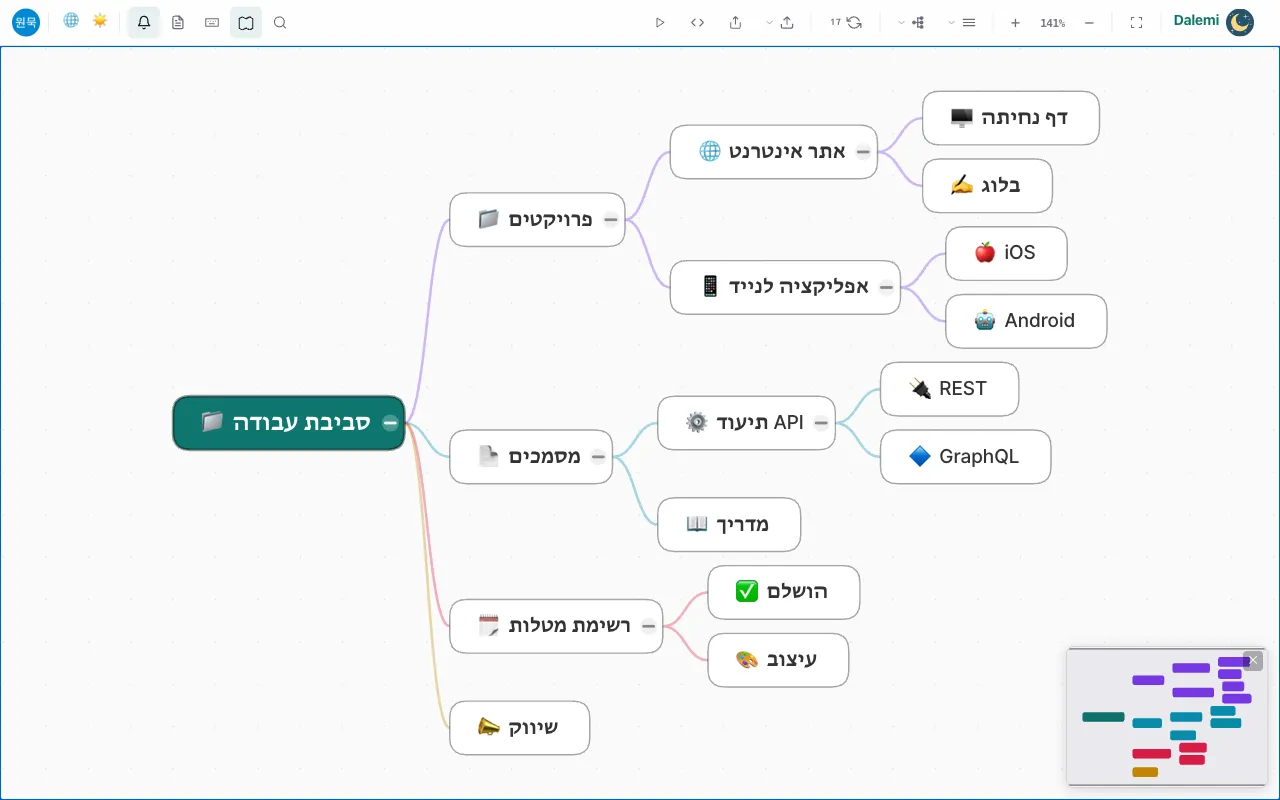Click the 141% zoom level

click(1052, 22)
